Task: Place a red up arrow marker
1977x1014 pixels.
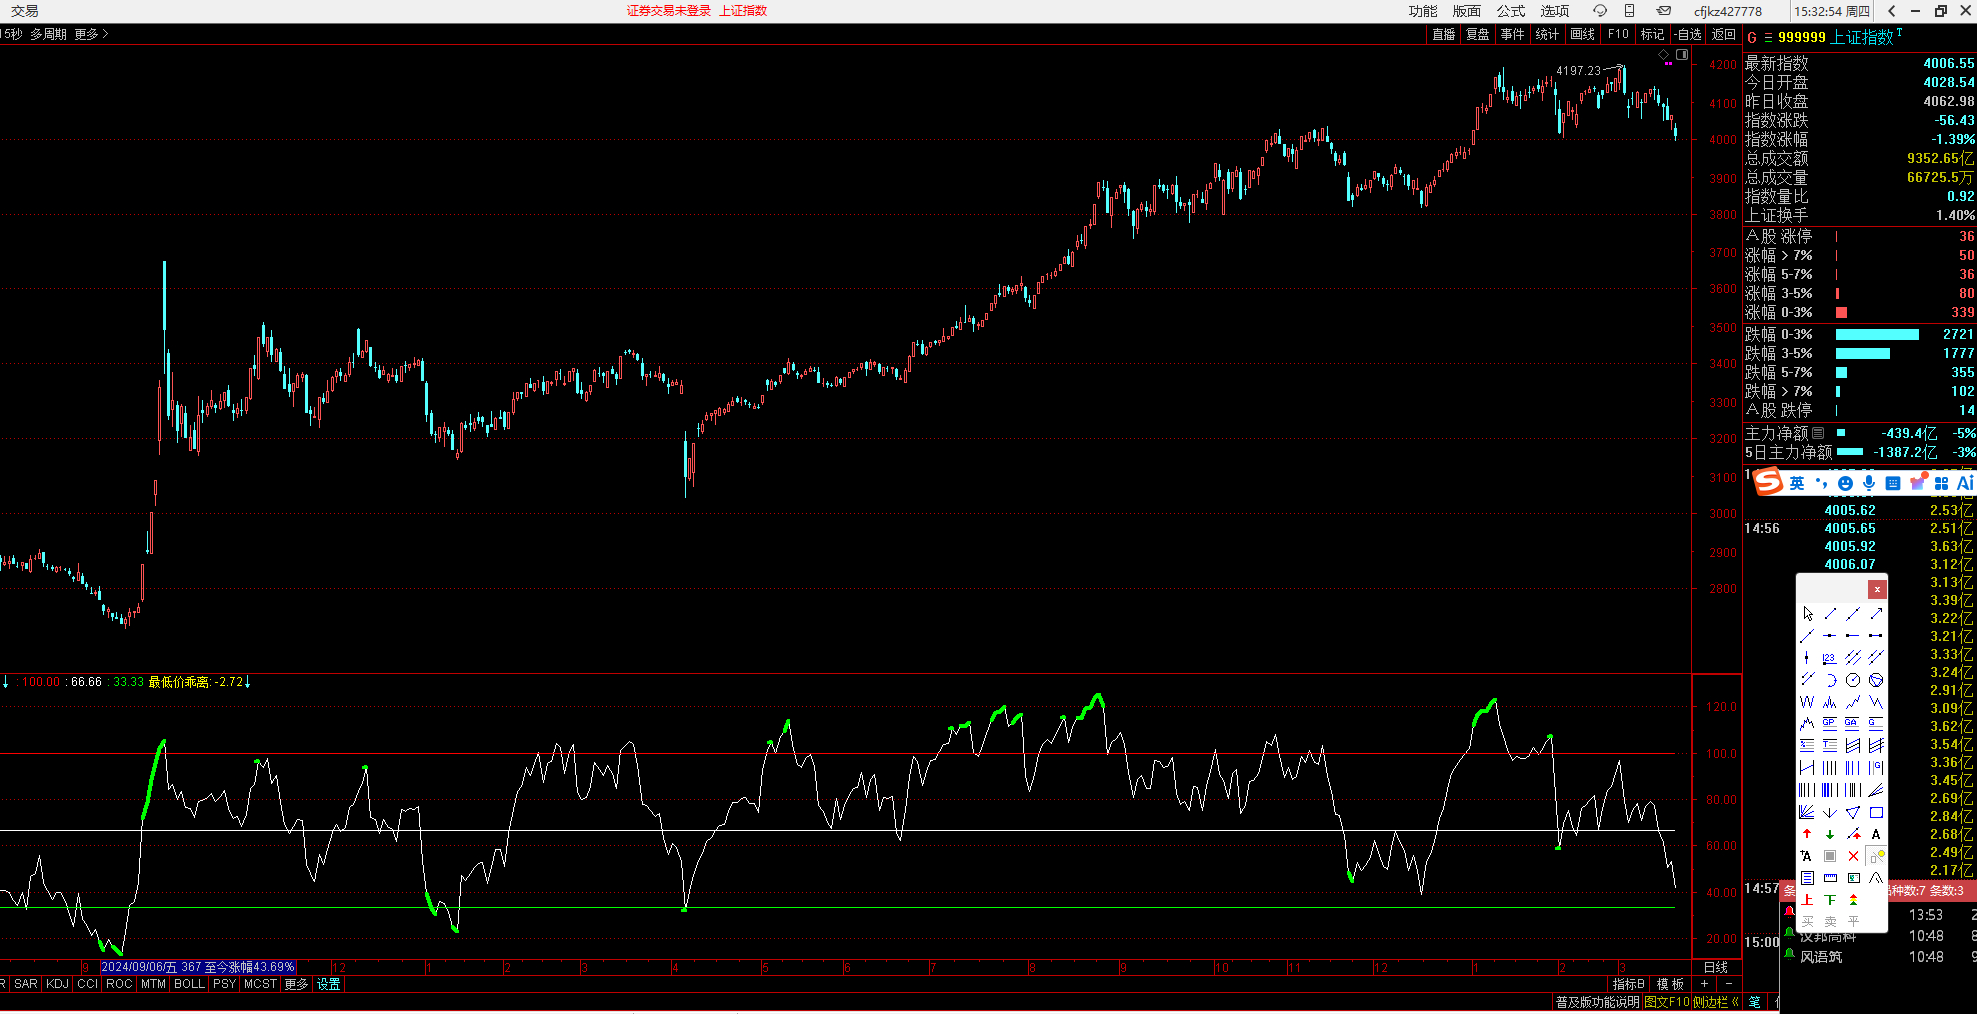Action: pyautogui.click(x=1807, y=834)
